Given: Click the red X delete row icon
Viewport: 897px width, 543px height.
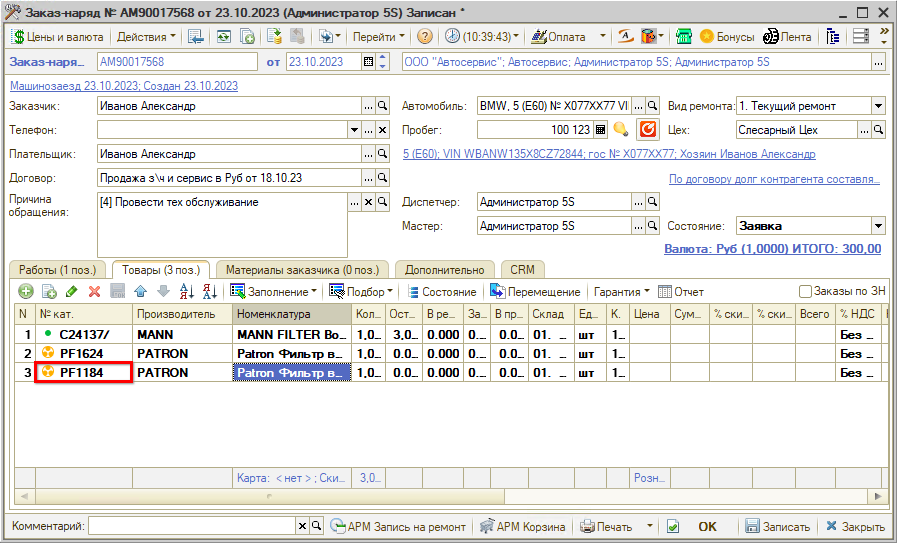Looking at the screenshot, I should point(94,291).
